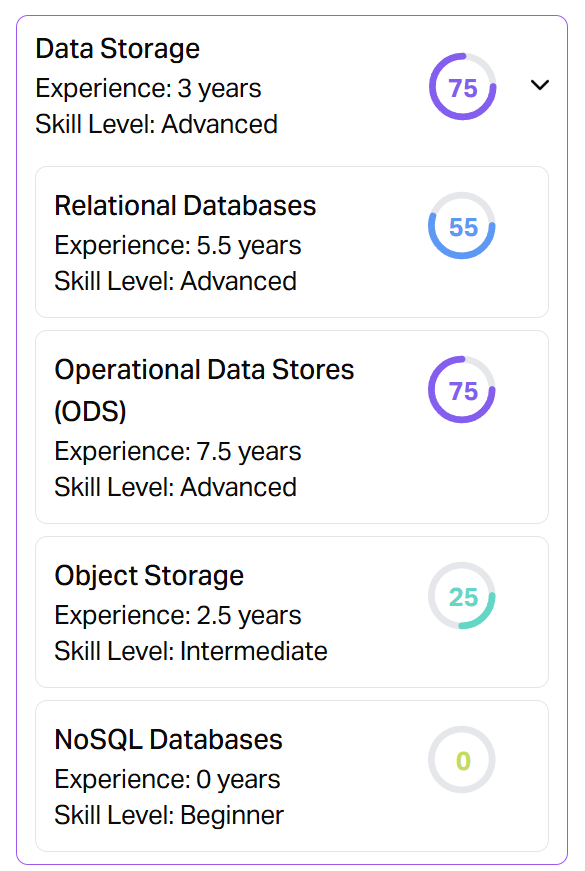This screenshot has width=585, height=871.
Task: Click 'Skill Level: Advanced' in Relational Databases
Action: (176, 282)
